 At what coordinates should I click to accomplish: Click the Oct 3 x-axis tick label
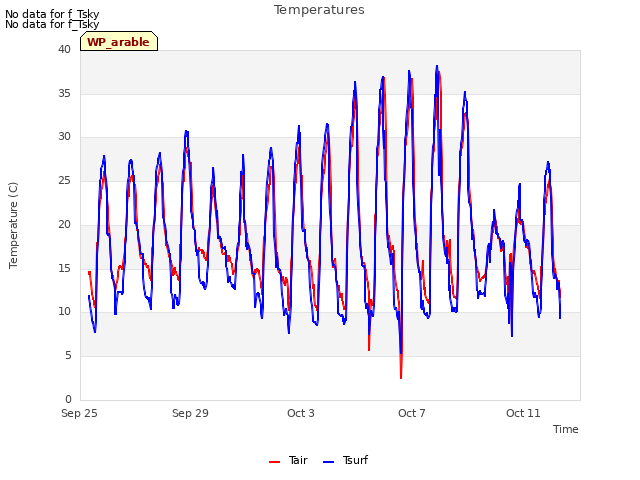pos(301,413)
